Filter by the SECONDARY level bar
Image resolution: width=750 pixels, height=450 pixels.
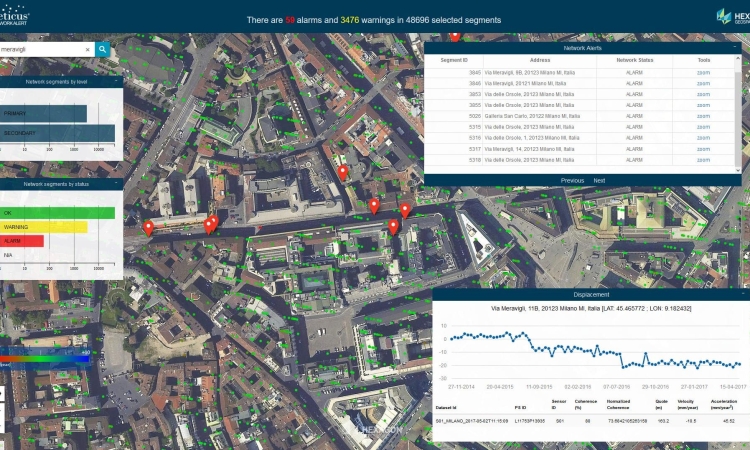pos(57,133)
